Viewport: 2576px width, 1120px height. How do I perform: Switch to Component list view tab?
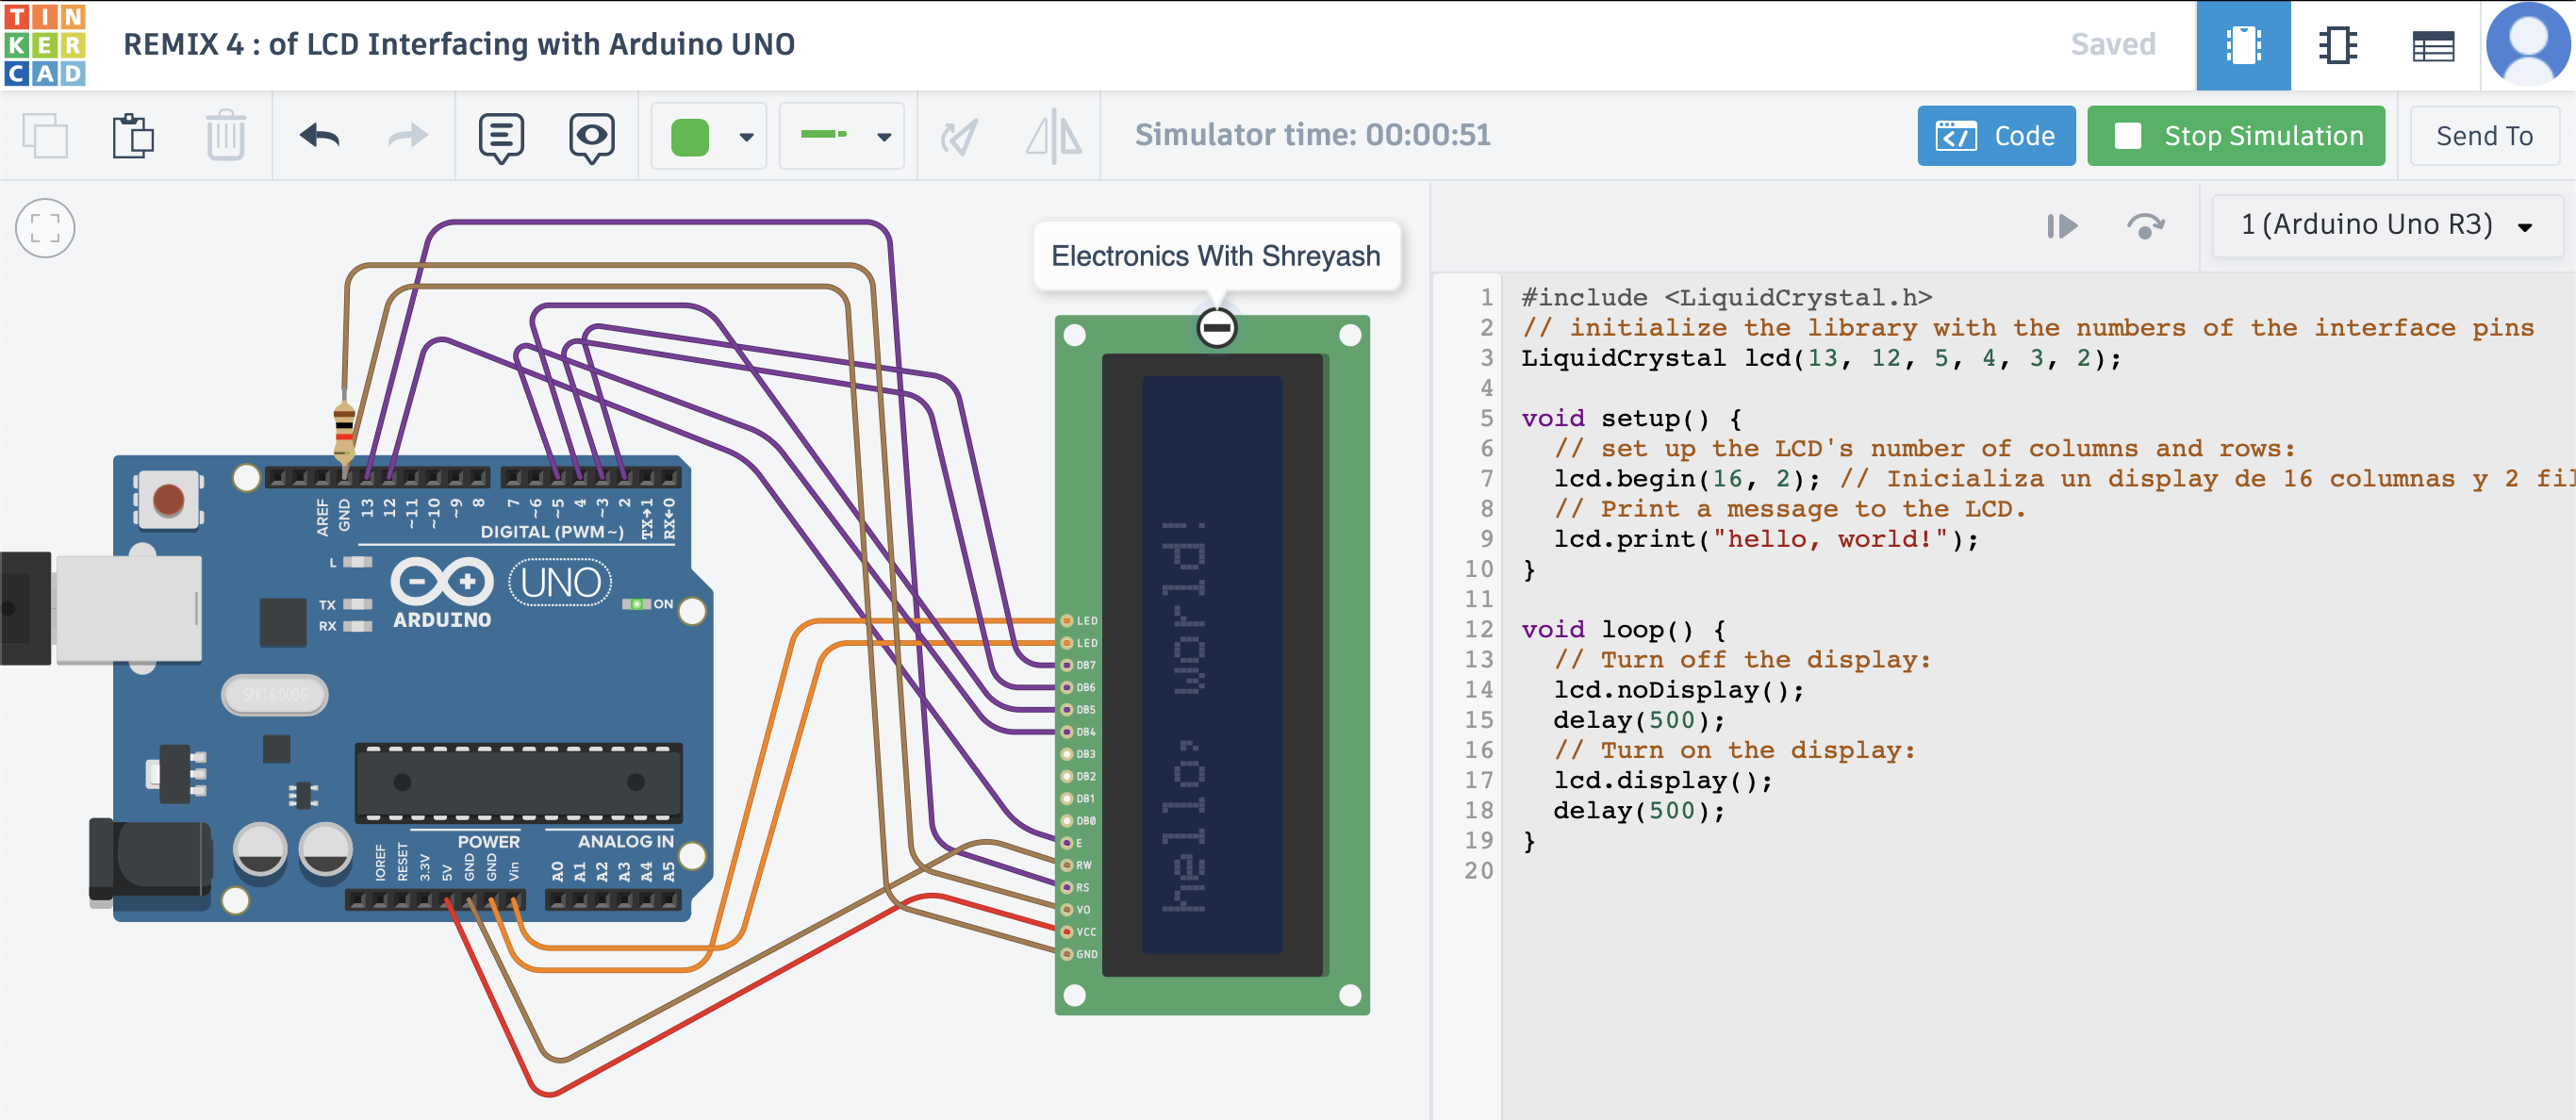[2432, 45]
